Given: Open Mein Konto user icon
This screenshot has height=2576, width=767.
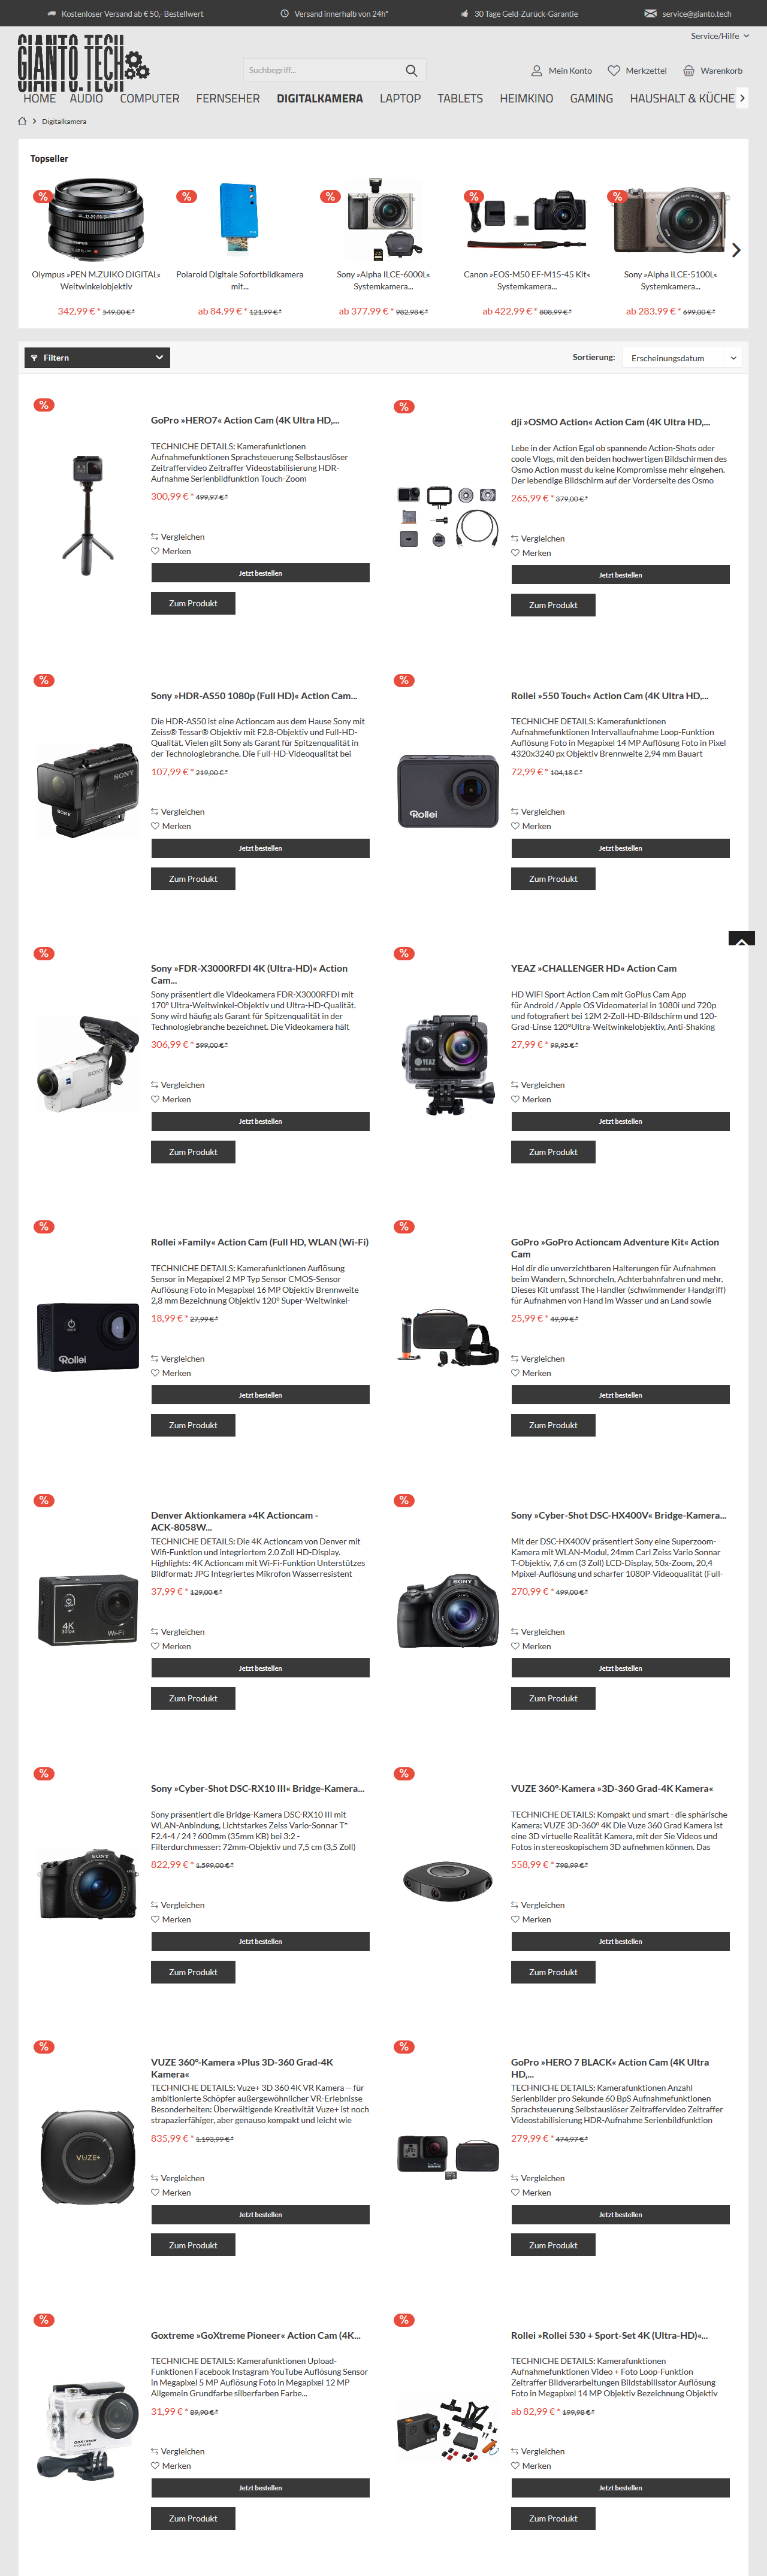Looking at the screenshot, I should pos(537,71).
